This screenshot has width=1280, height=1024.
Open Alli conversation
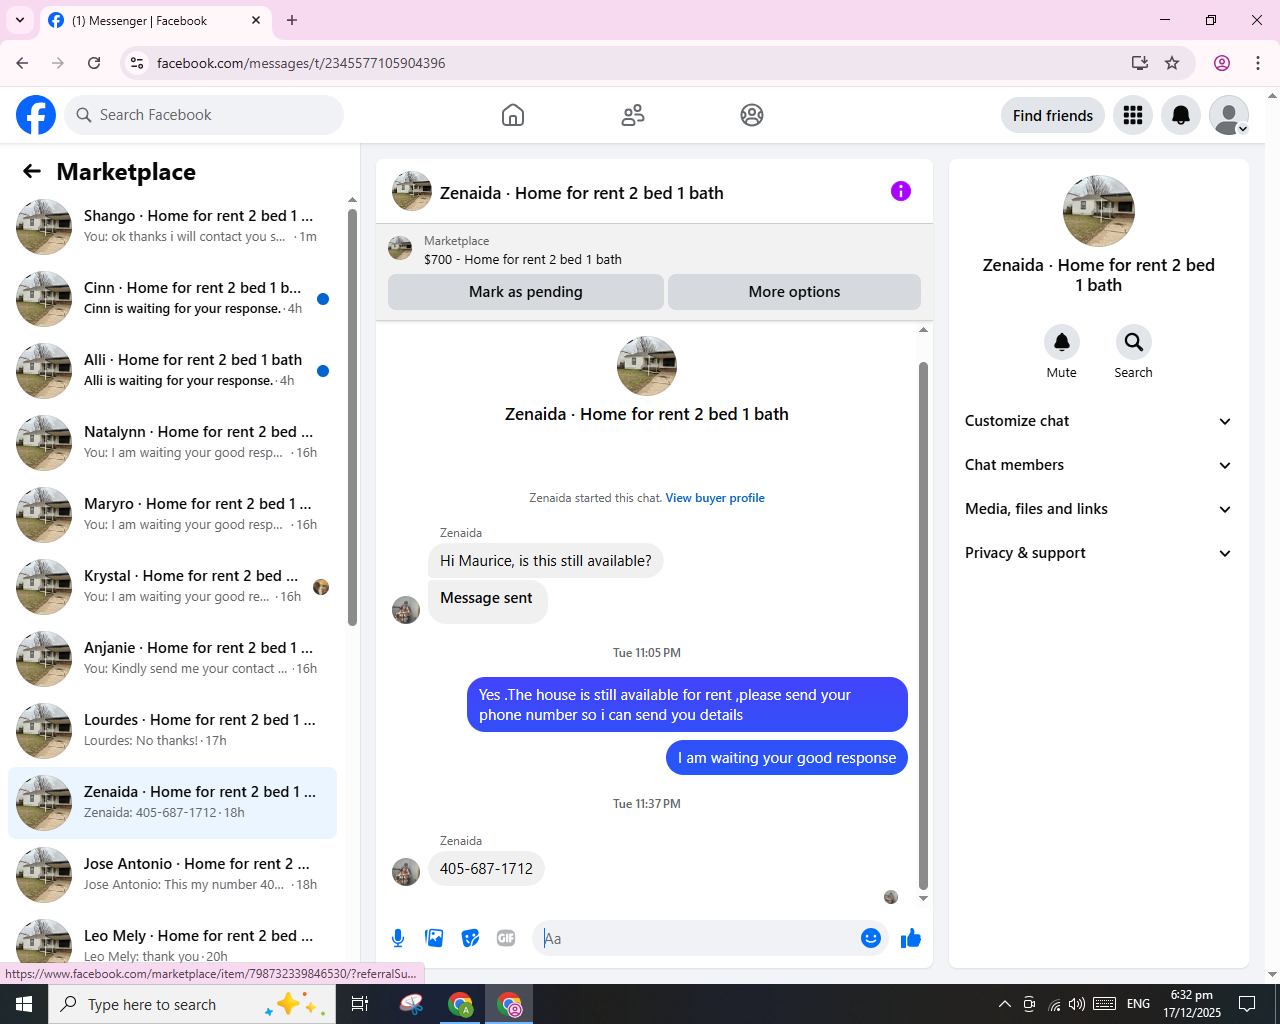point(172,371)
